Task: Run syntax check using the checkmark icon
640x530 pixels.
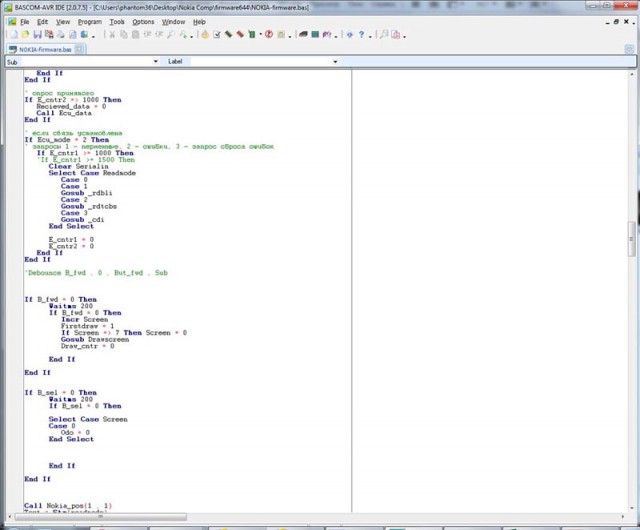Action: click(x=217, y=35)
